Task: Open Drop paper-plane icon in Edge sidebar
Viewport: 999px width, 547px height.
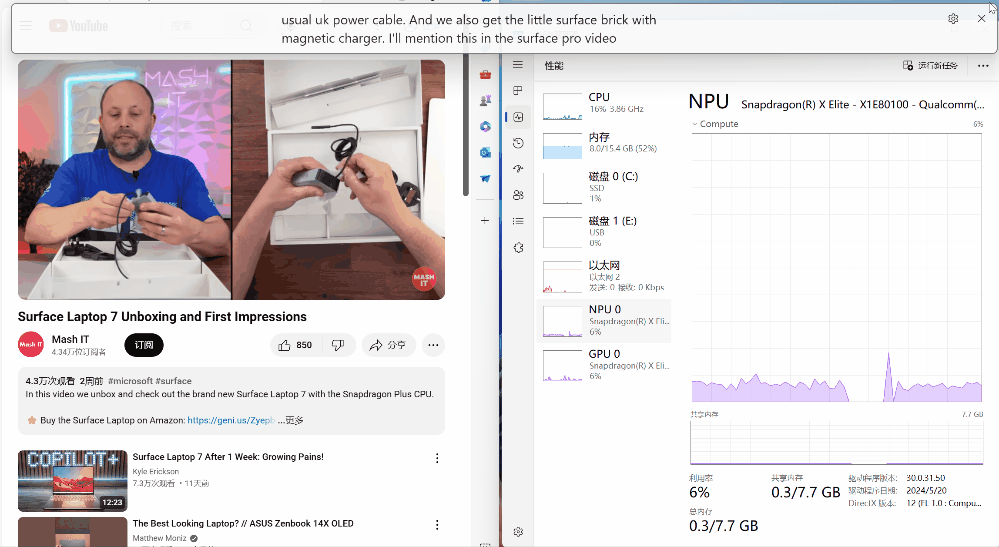Action: 485,179
